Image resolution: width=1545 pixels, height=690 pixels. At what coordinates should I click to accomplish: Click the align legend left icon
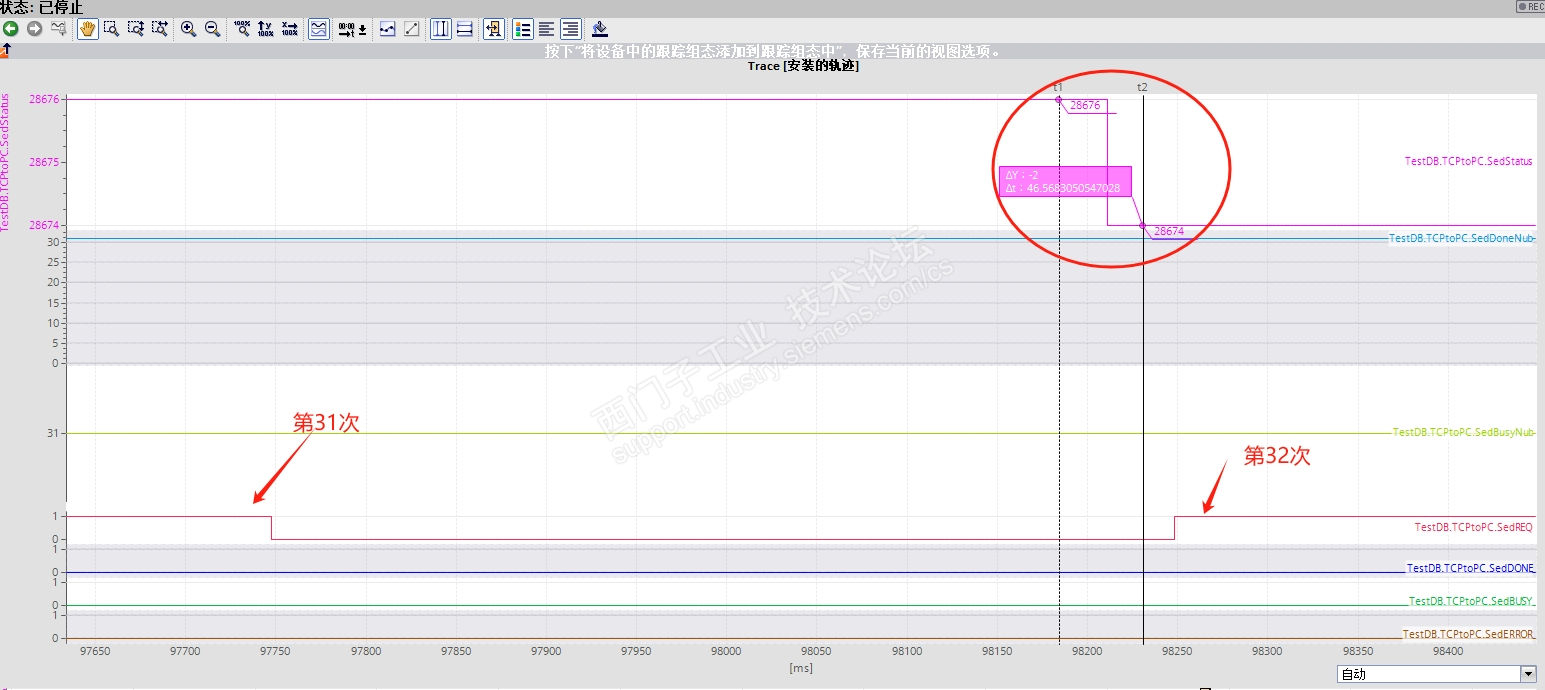tap(547, 29)
